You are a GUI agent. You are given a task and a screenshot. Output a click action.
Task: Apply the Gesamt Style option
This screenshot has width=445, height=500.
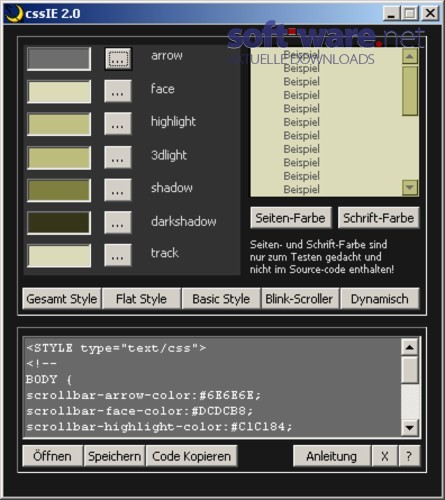tap(62, 299)
